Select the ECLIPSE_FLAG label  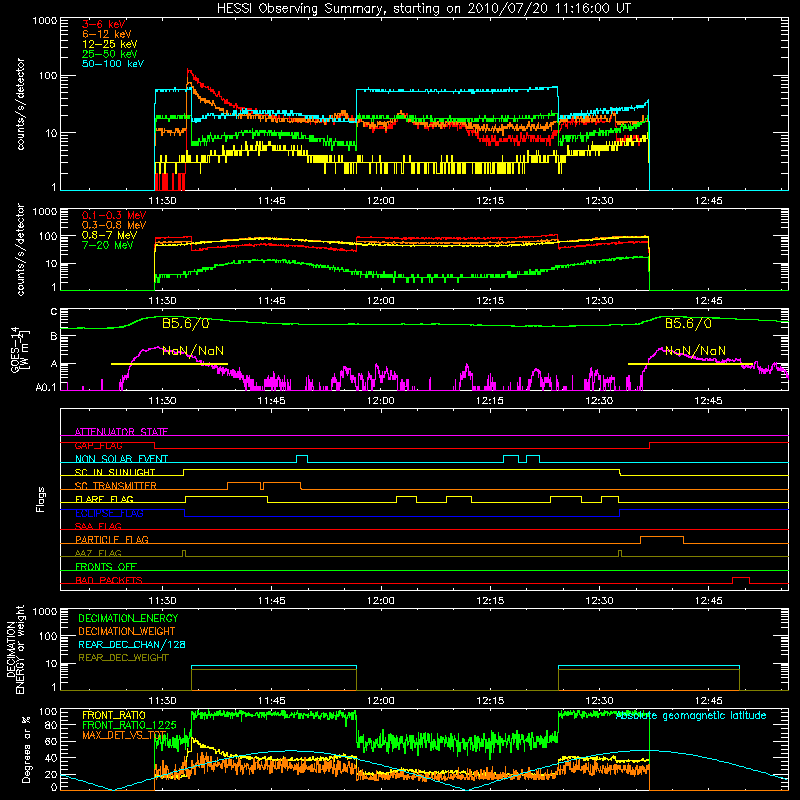pos(109,513)
